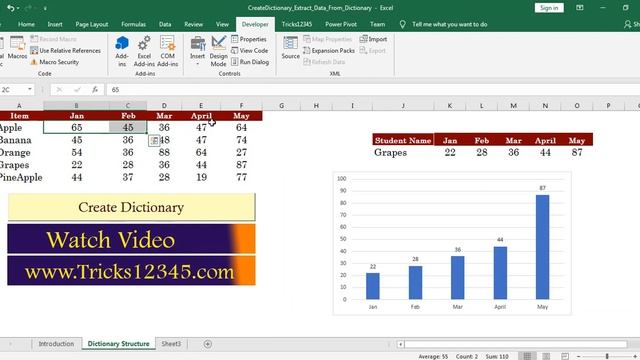Toggle Design Mode
Image resolution: width=640 pixels, height=360 pixels.
pos(218,51)
